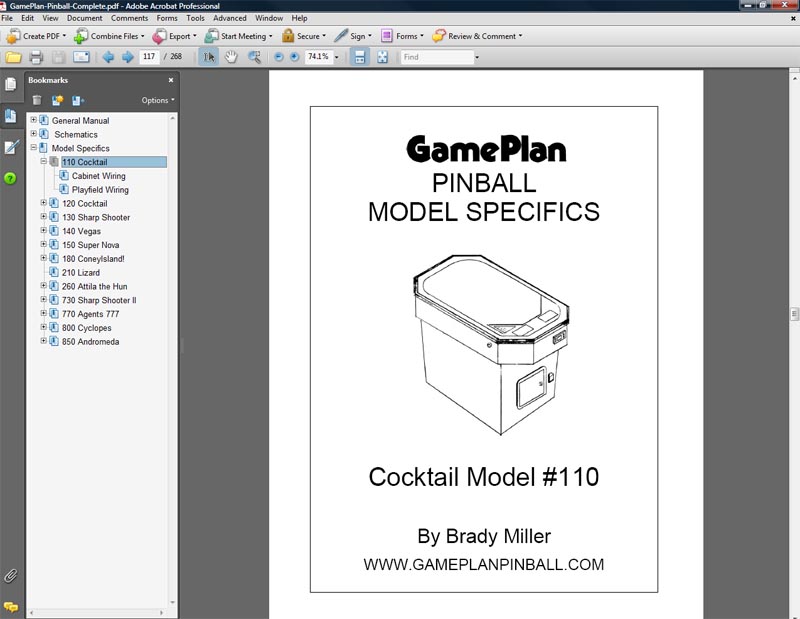Viewport: 800px width, 619px height.
Task: Select the Cabinet Wiring bookmark
Action: (x=98, y=176)
